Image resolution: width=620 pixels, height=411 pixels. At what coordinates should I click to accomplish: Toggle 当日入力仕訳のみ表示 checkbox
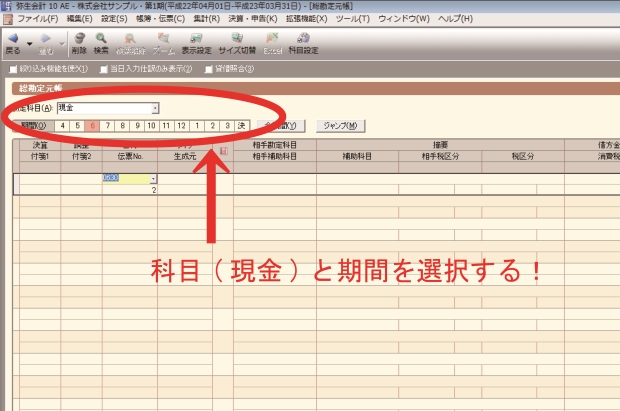tap(104, 69)
